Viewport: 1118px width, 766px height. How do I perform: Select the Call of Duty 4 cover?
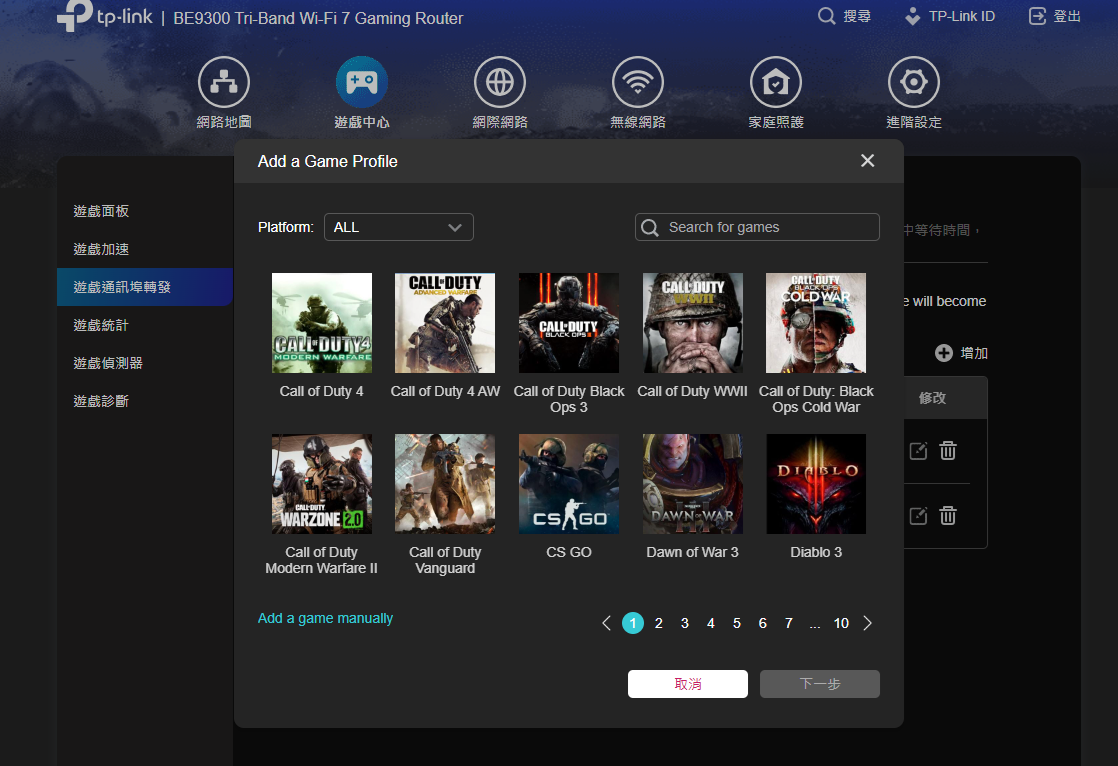[x=322, y=323]
